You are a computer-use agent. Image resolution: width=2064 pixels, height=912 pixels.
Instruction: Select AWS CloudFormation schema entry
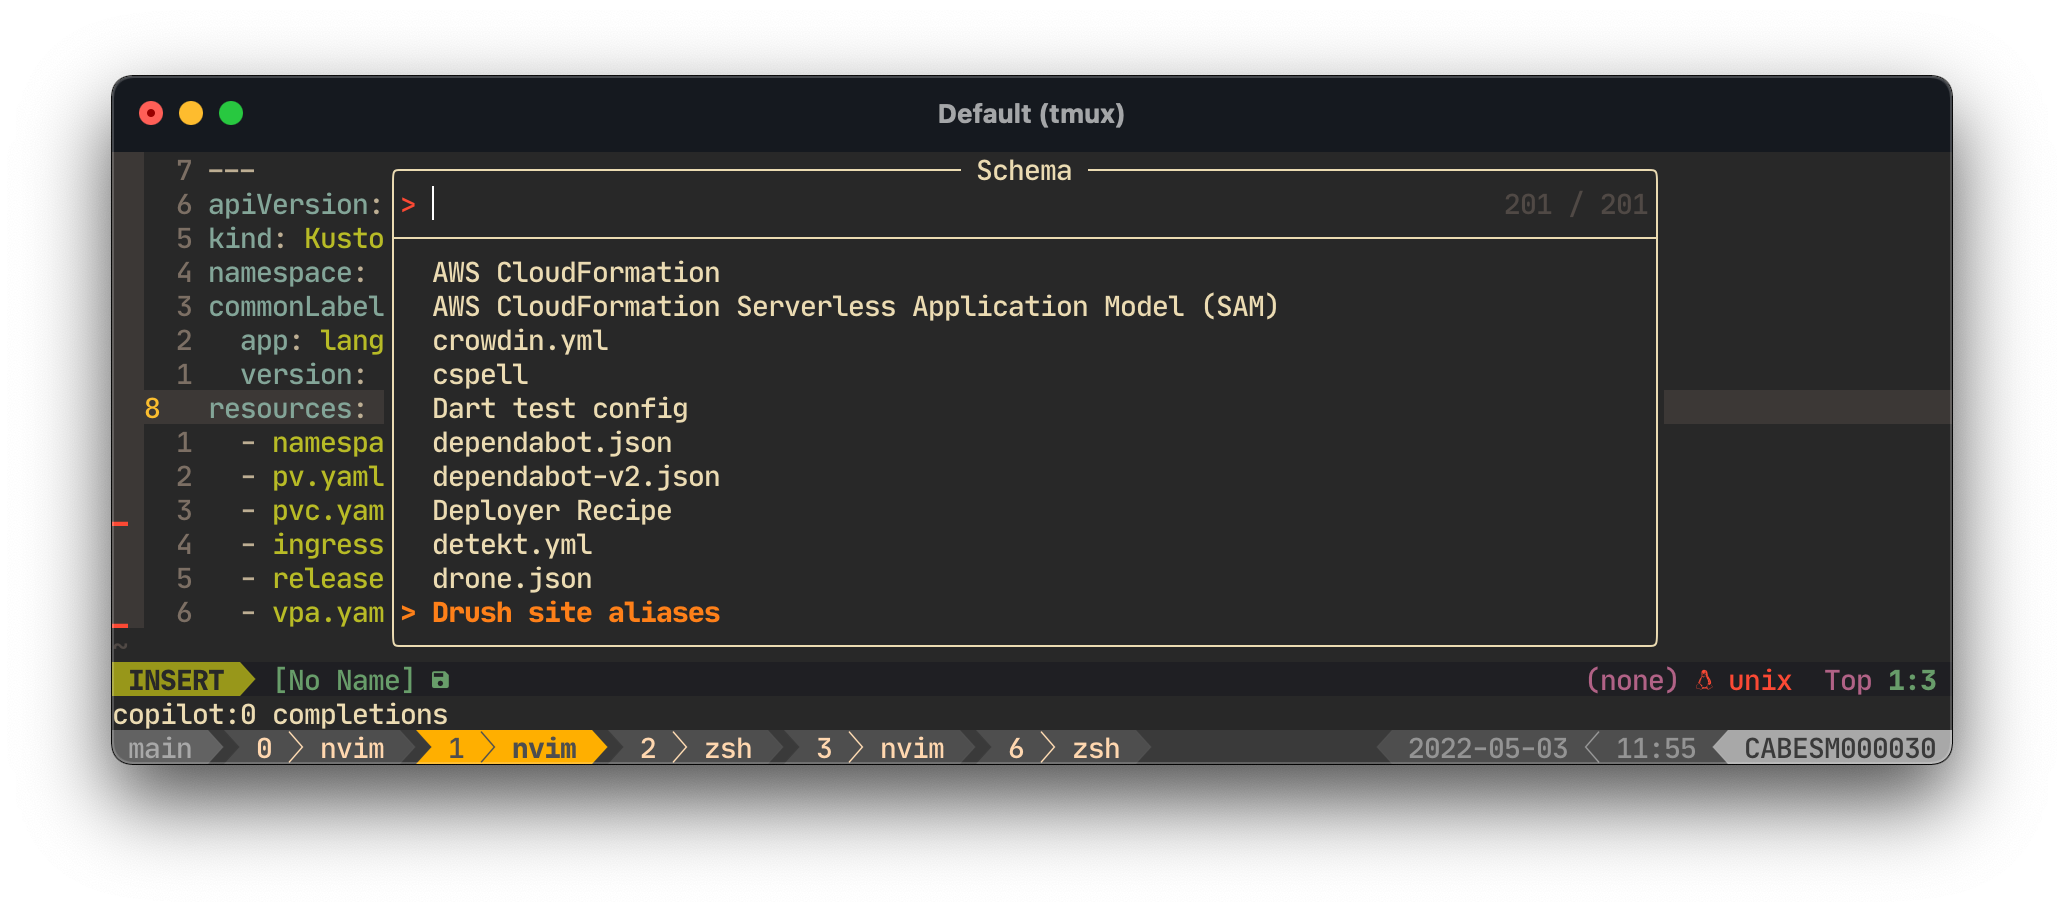[x=576, y=272]
